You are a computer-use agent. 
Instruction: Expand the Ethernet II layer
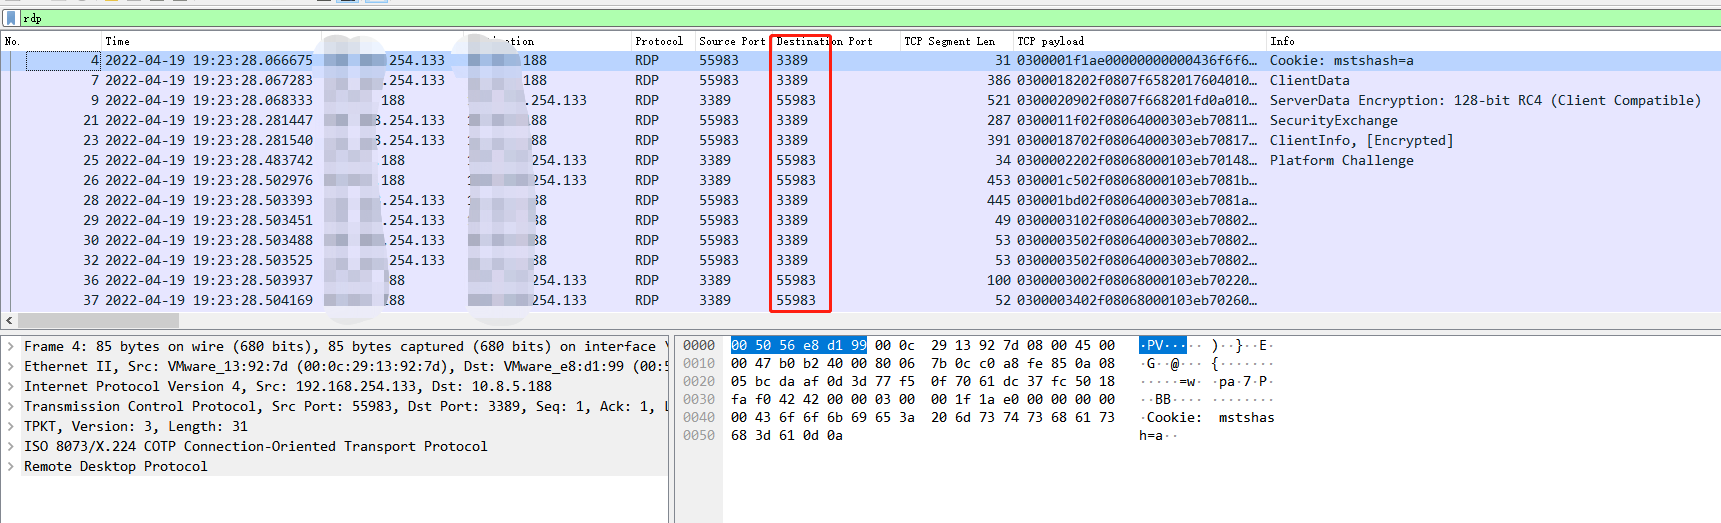pos(10,367)
